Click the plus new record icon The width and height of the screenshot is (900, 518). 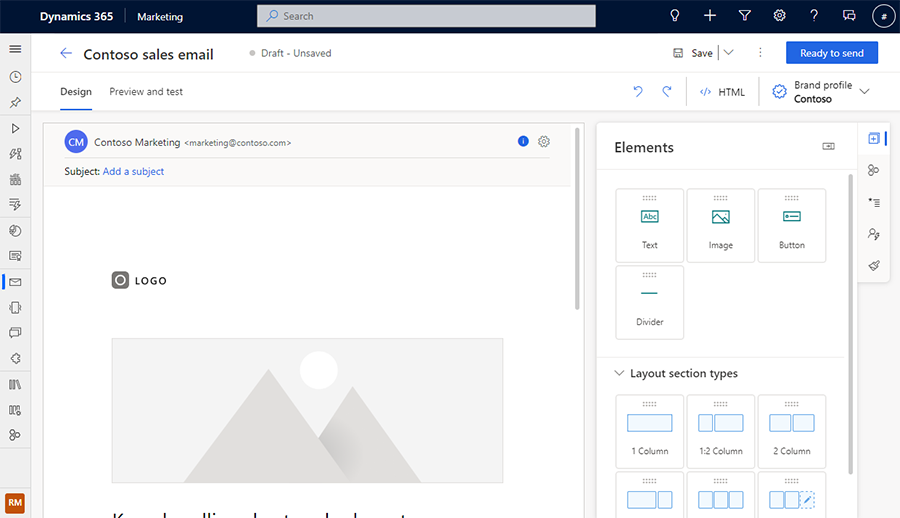[710, 16]
